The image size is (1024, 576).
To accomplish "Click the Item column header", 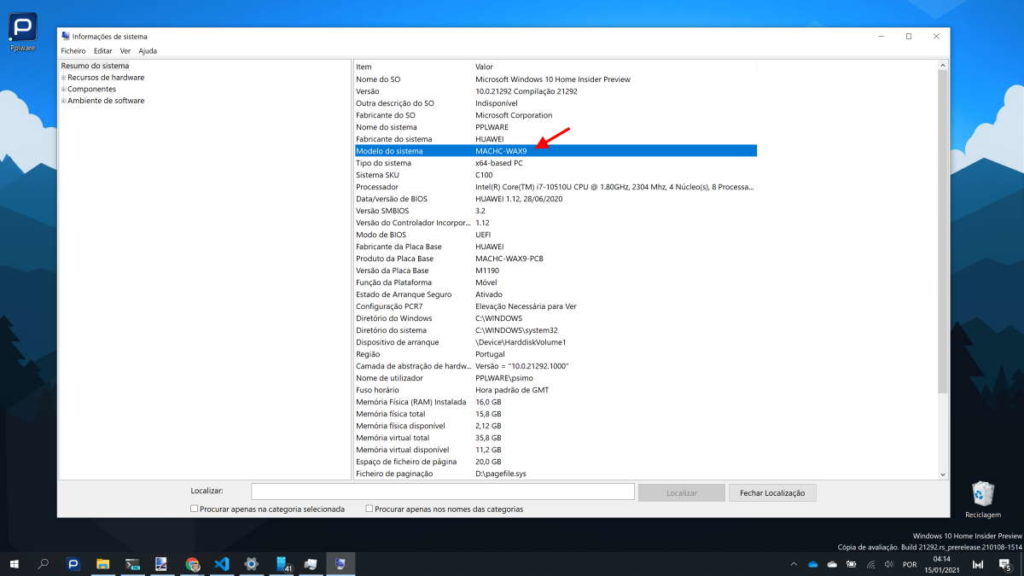I will (364, 67).
